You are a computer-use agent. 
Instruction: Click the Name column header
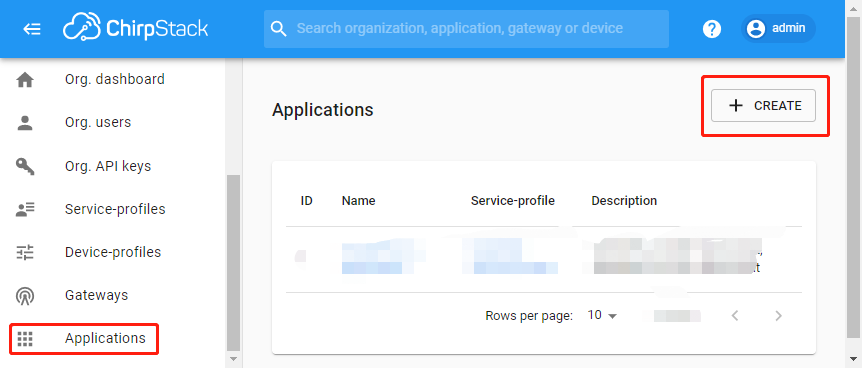coord(358,201)
